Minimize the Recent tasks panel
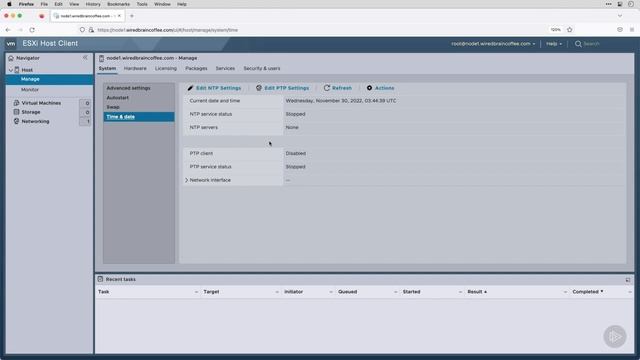Viewport: 640px width, 360px height. point(628,280)
